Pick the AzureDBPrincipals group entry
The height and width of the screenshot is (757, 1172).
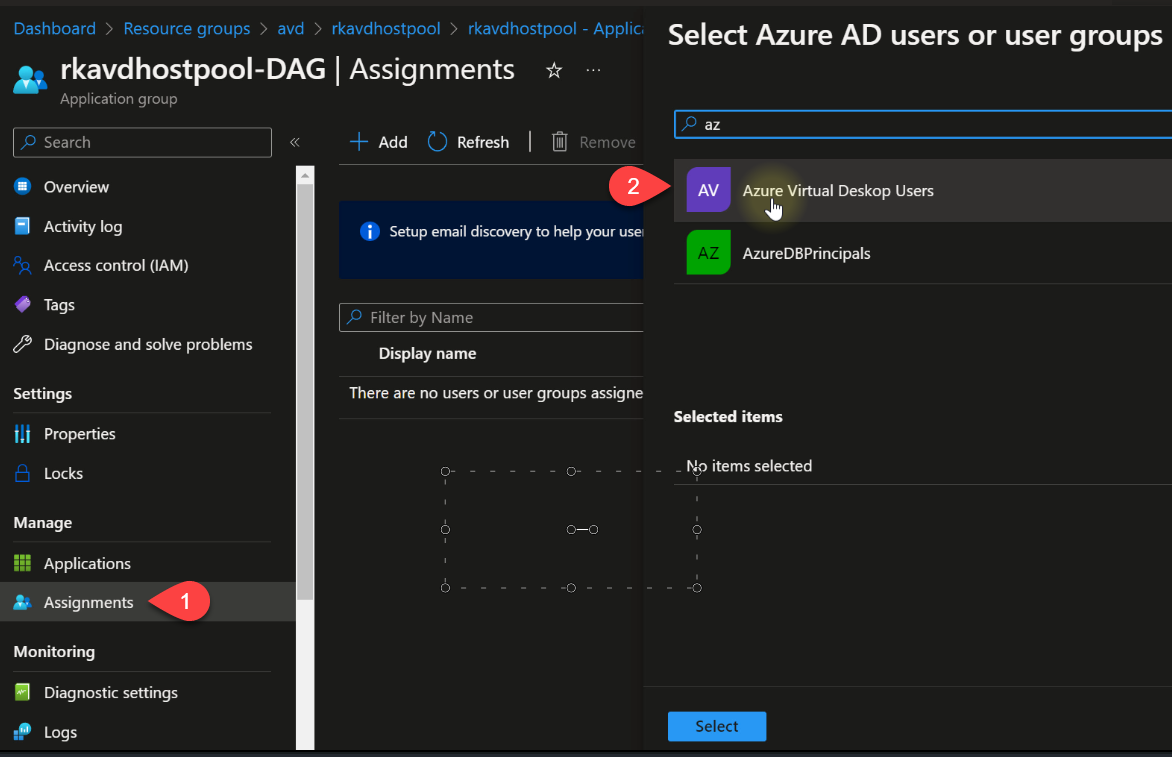tap(806, 253)
